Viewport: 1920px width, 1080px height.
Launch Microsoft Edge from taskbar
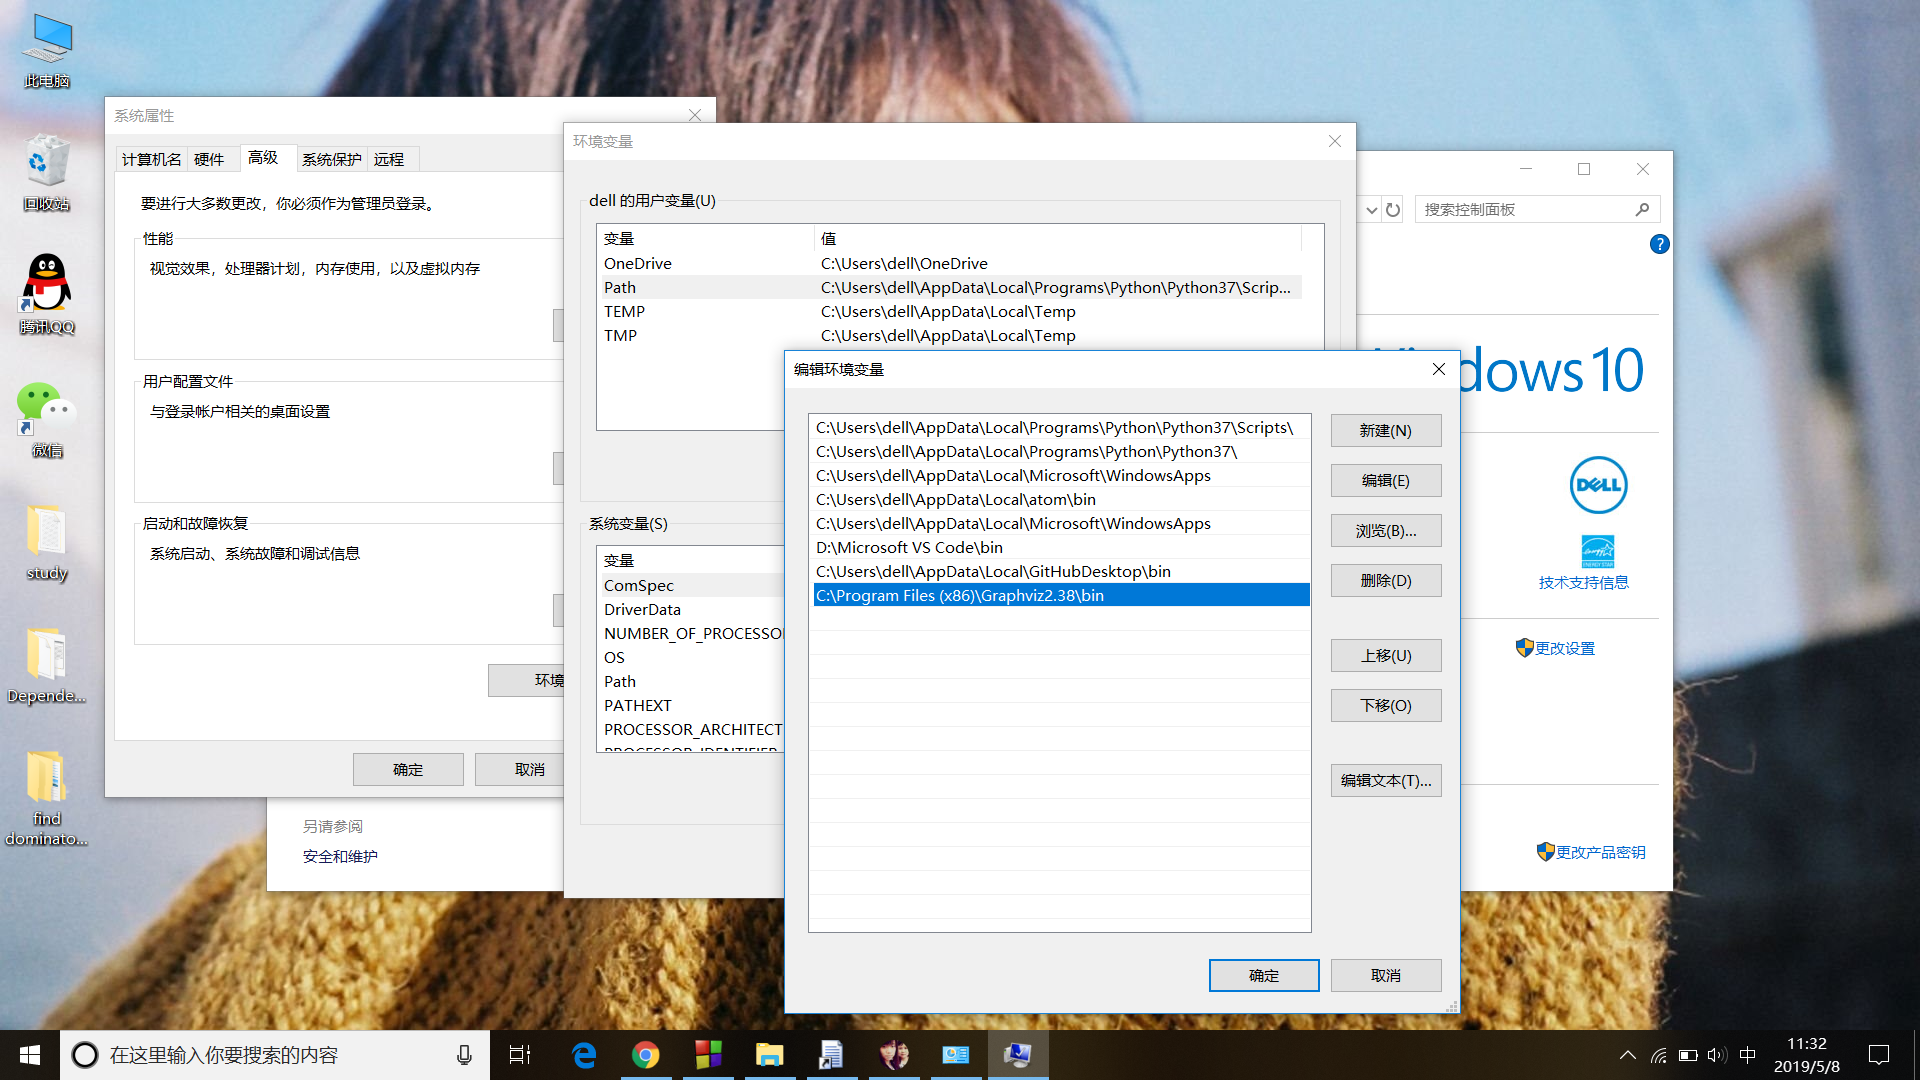[x=584, y=1055]
